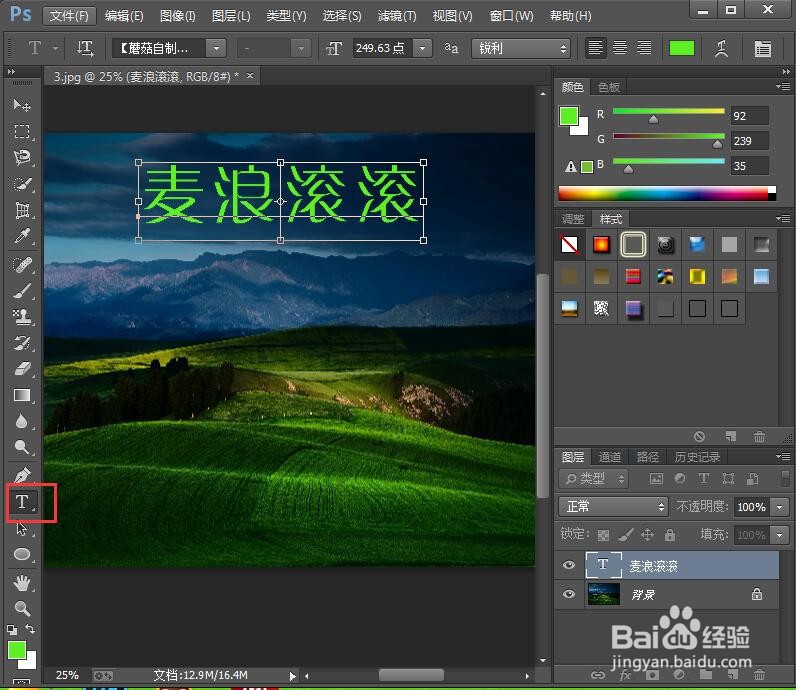Toggle lock image pixels
796x690 pixels.
coord(625,535)
